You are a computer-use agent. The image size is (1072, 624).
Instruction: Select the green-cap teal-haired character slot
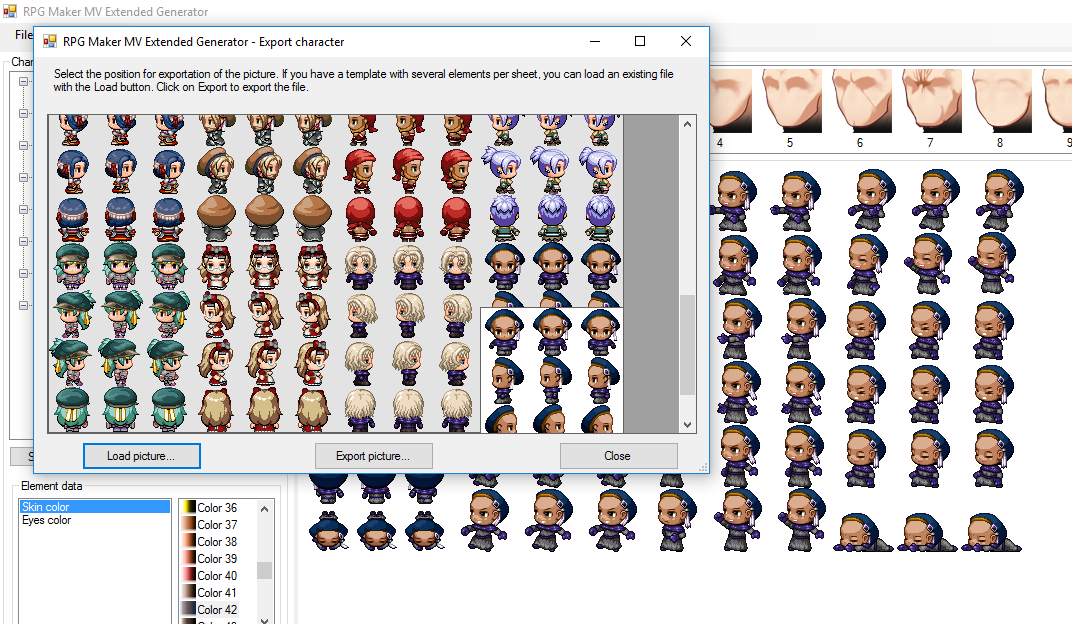[x=121, y=338]
